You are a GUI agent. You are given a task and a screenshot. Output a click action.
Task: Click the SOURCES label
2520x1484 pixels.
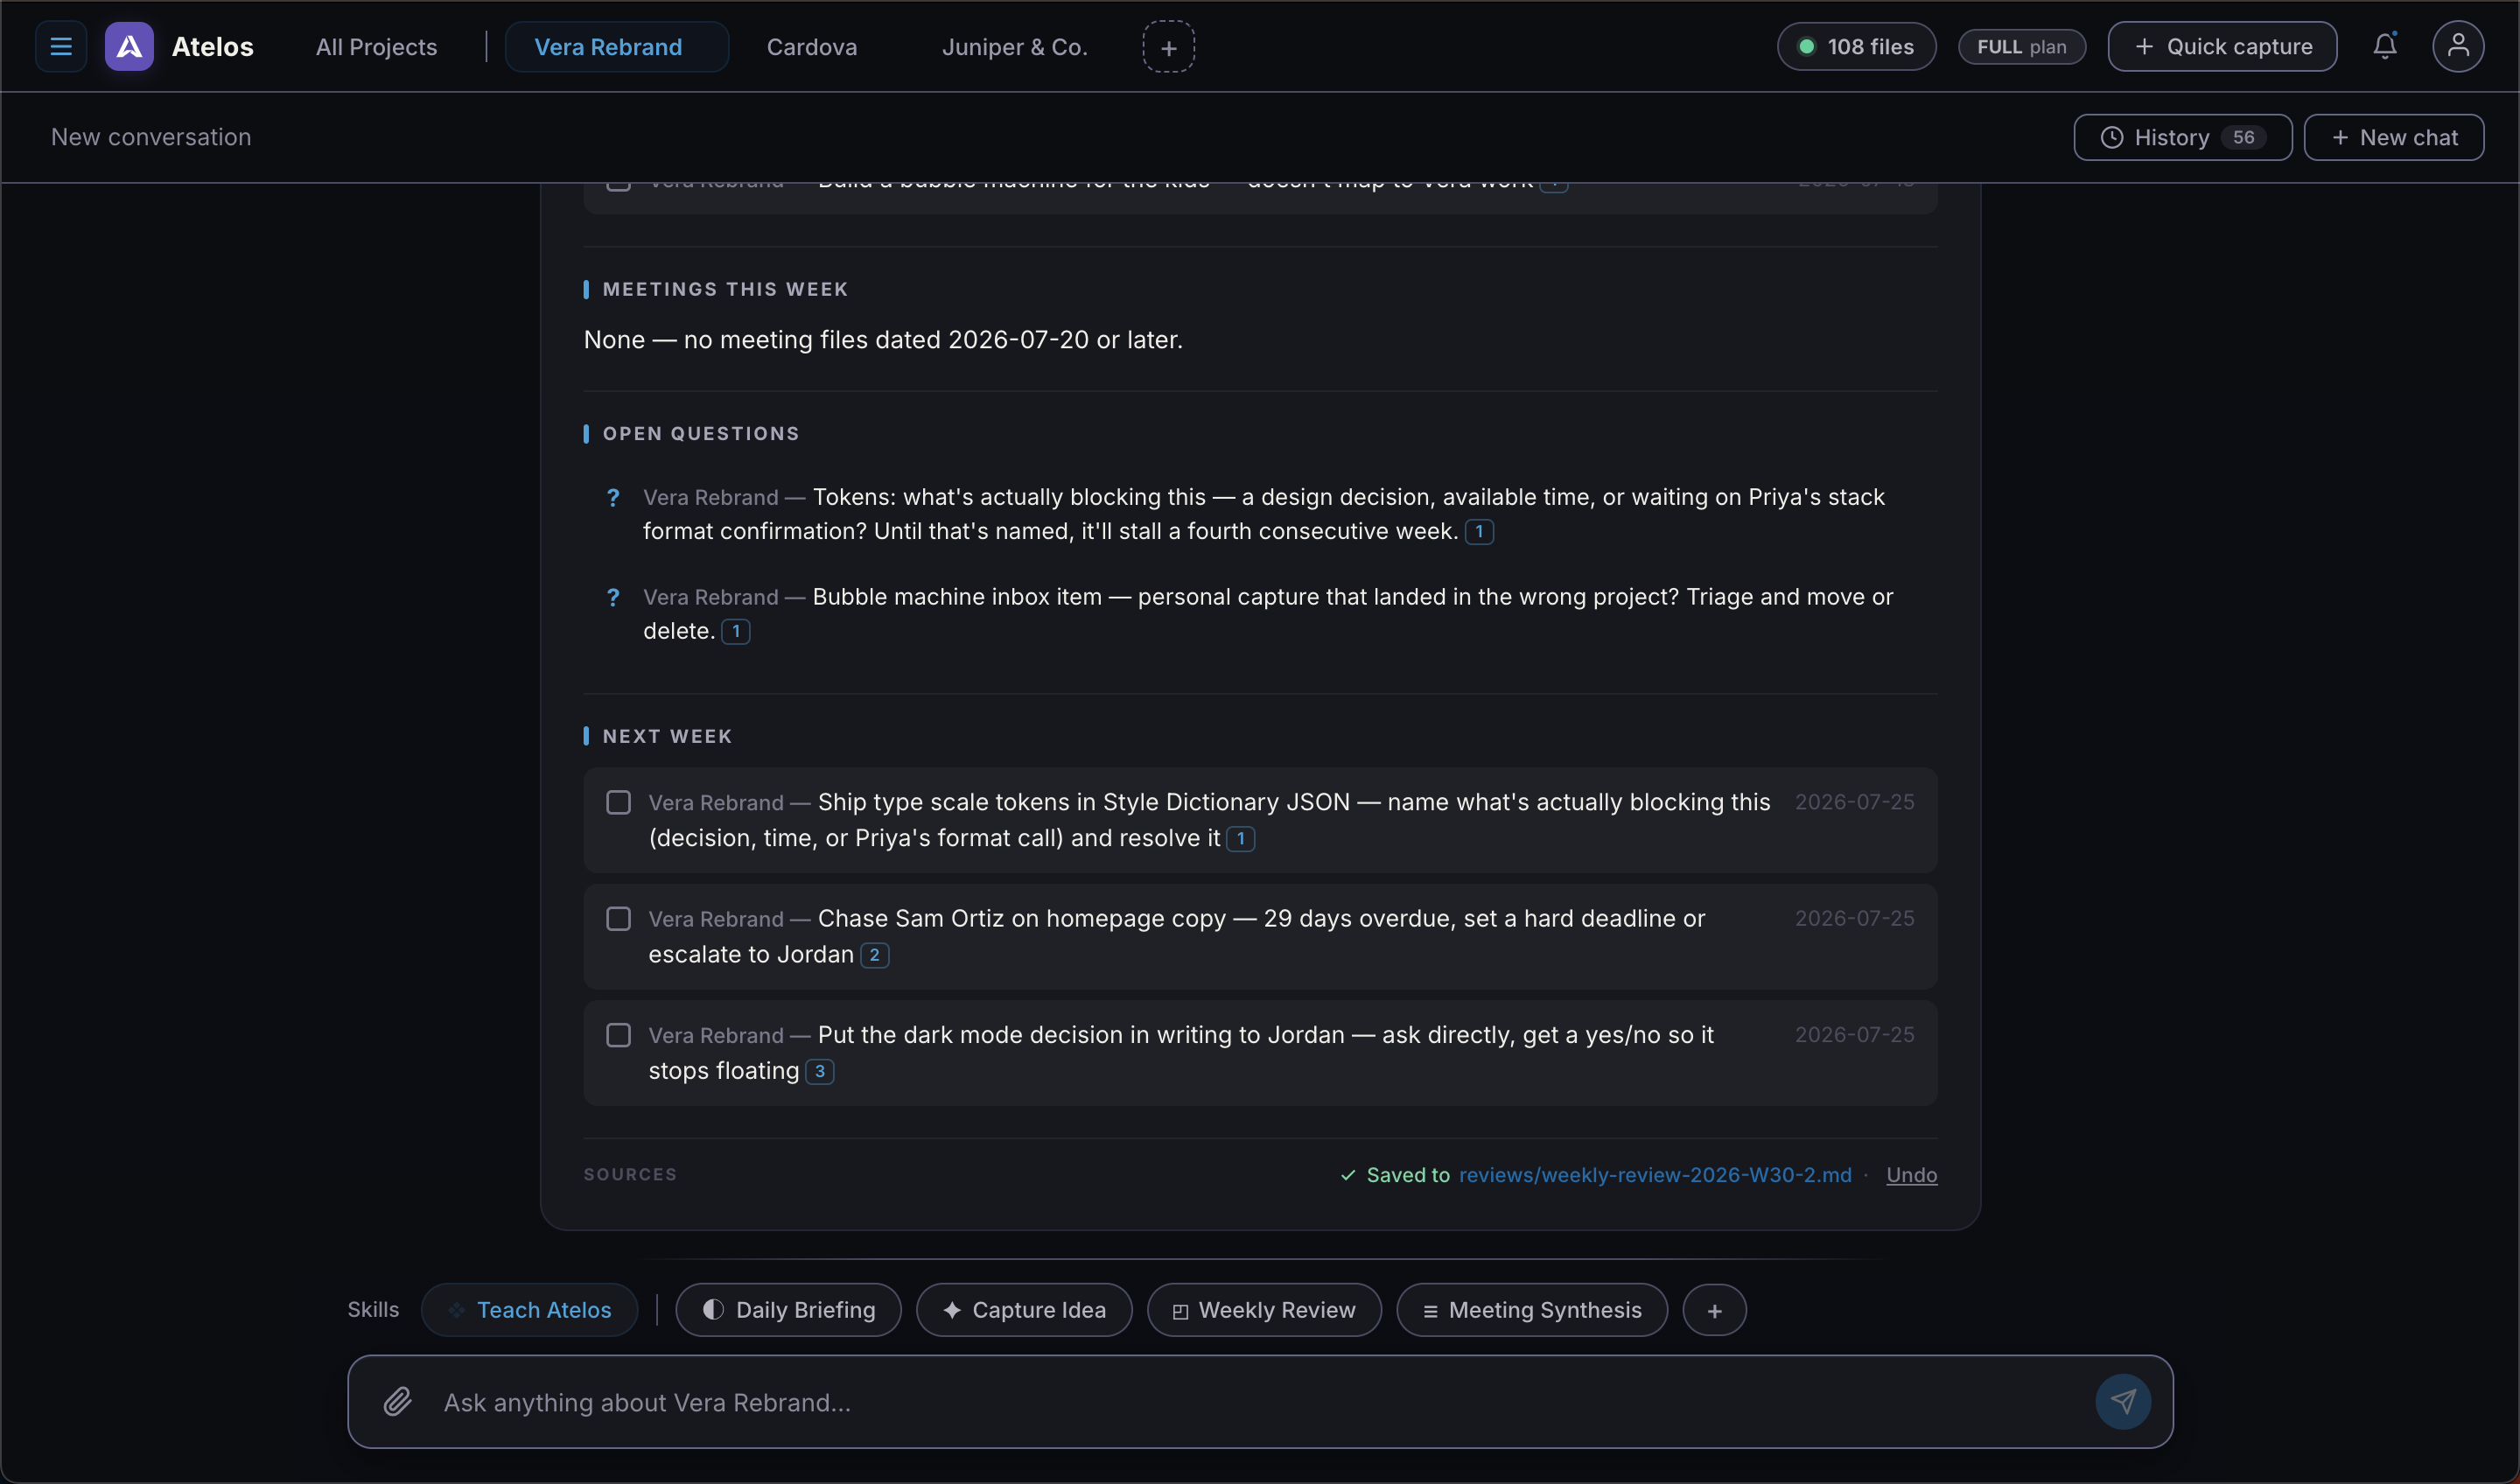click(x=630, y=1174)
